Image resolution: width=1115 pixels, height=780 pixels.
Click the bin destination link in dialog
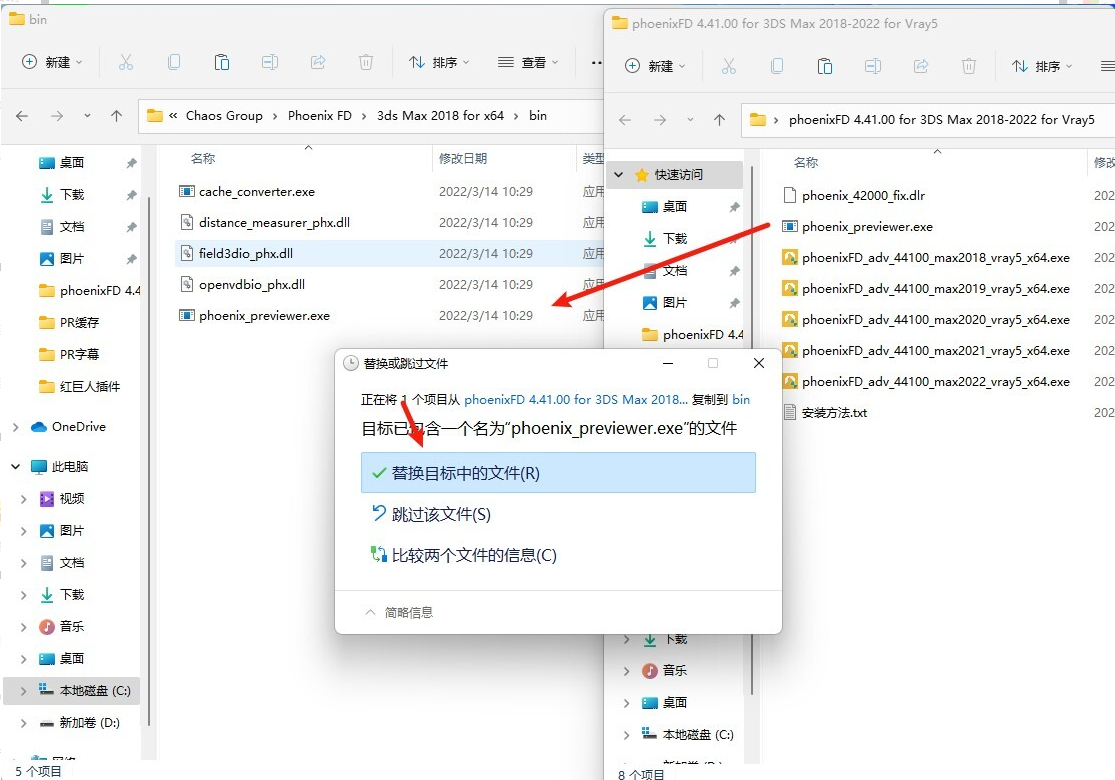pos(741,400)
